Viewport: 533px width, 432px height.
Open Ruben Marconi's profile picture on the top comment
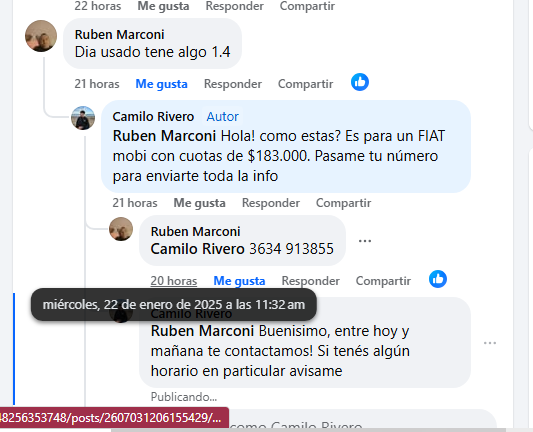[41, 36]
